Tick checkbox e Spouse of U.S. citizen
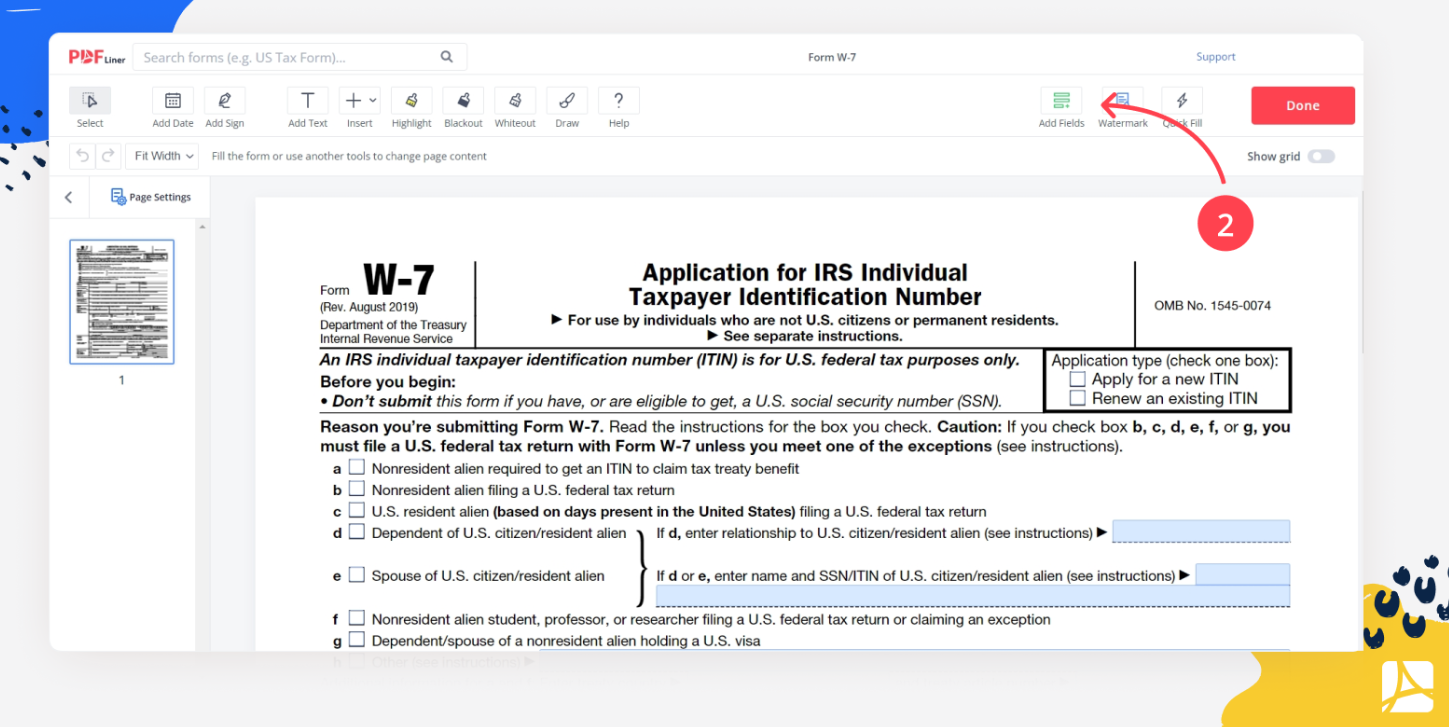The width and height of the screenshot is (1449, 727). [357, 575]
